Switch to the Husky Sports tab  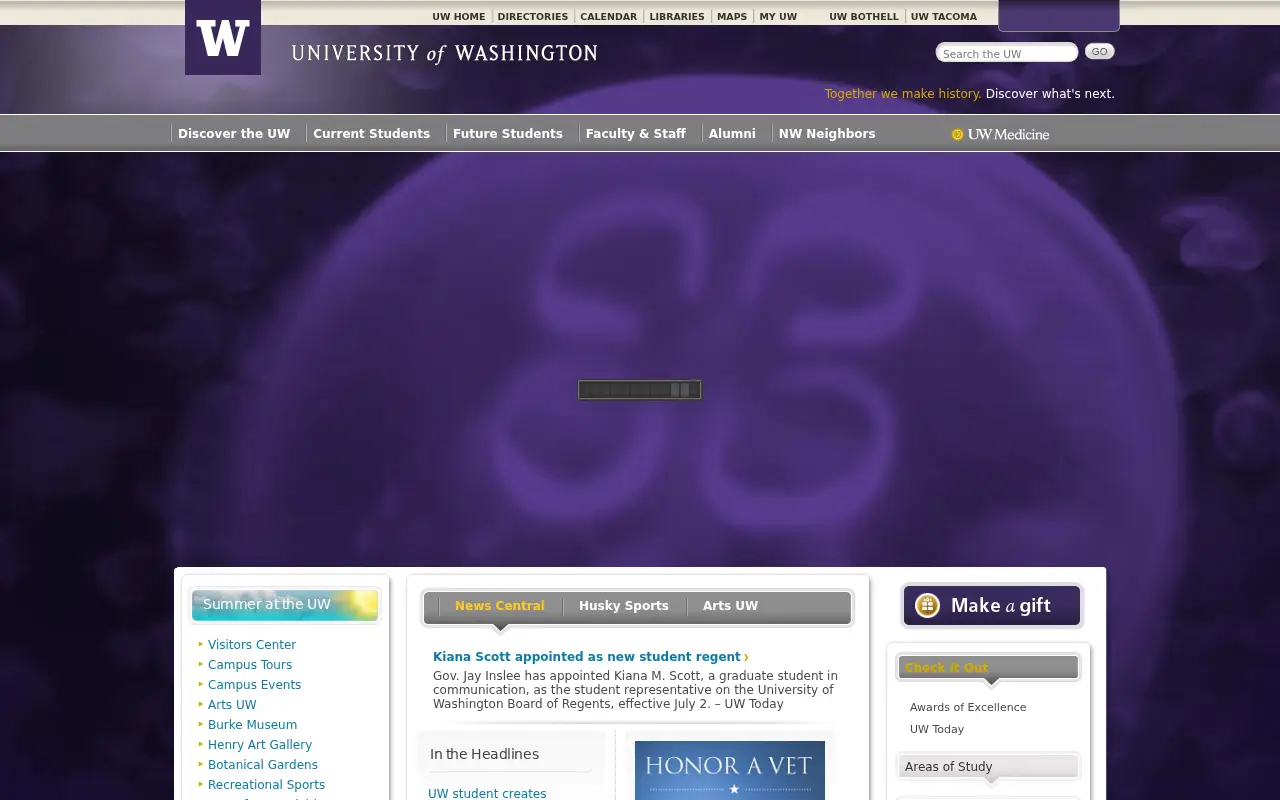pos(624,606)
